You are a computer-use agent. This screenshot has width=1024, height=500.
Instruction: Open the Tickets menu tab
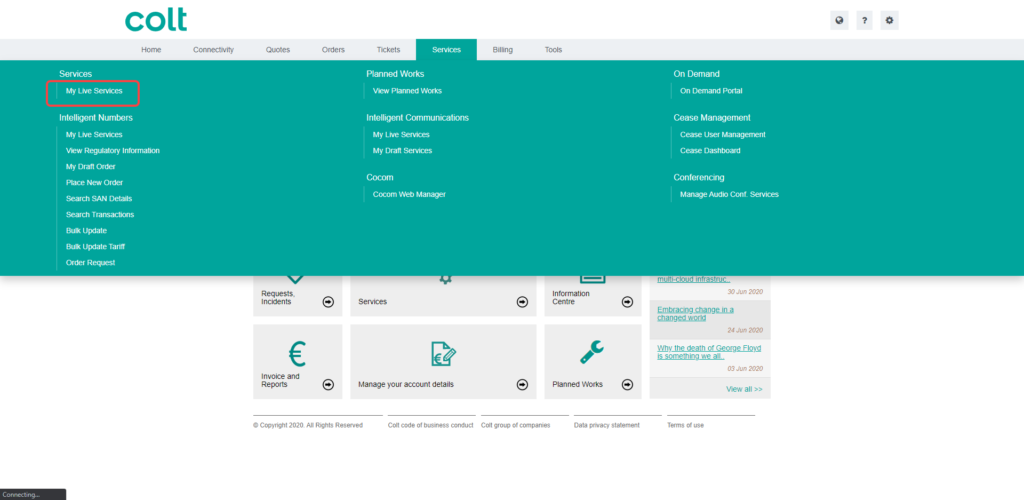[388, 50]
